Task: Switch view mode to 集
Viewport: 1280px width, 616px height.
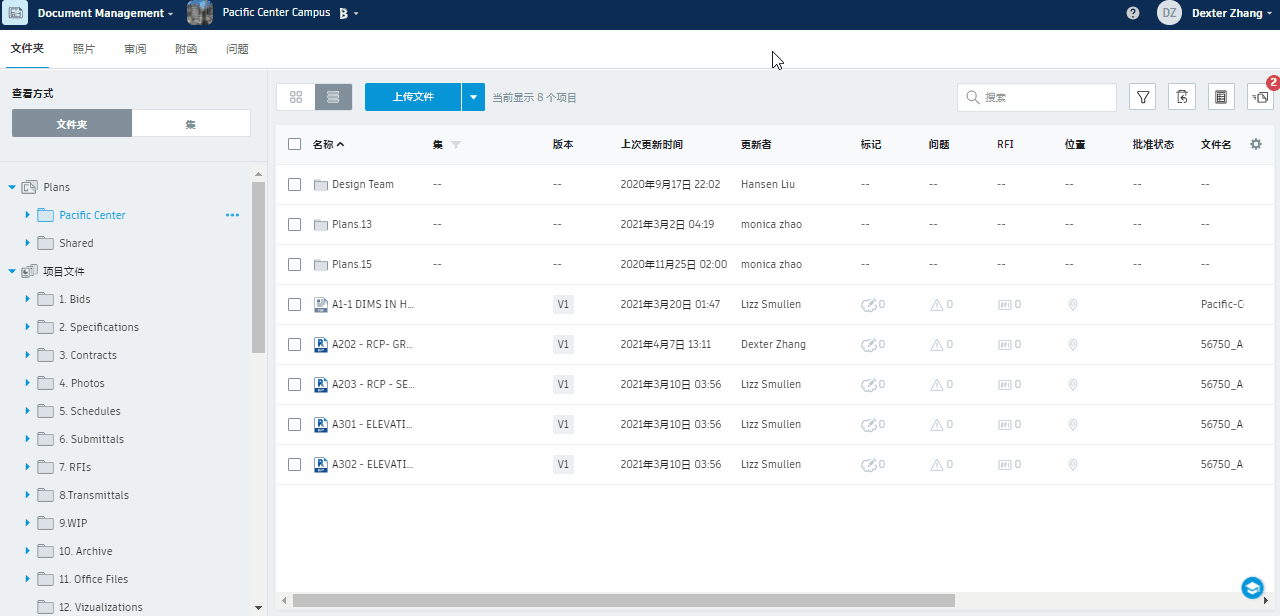Action: (x=191, y=124)
